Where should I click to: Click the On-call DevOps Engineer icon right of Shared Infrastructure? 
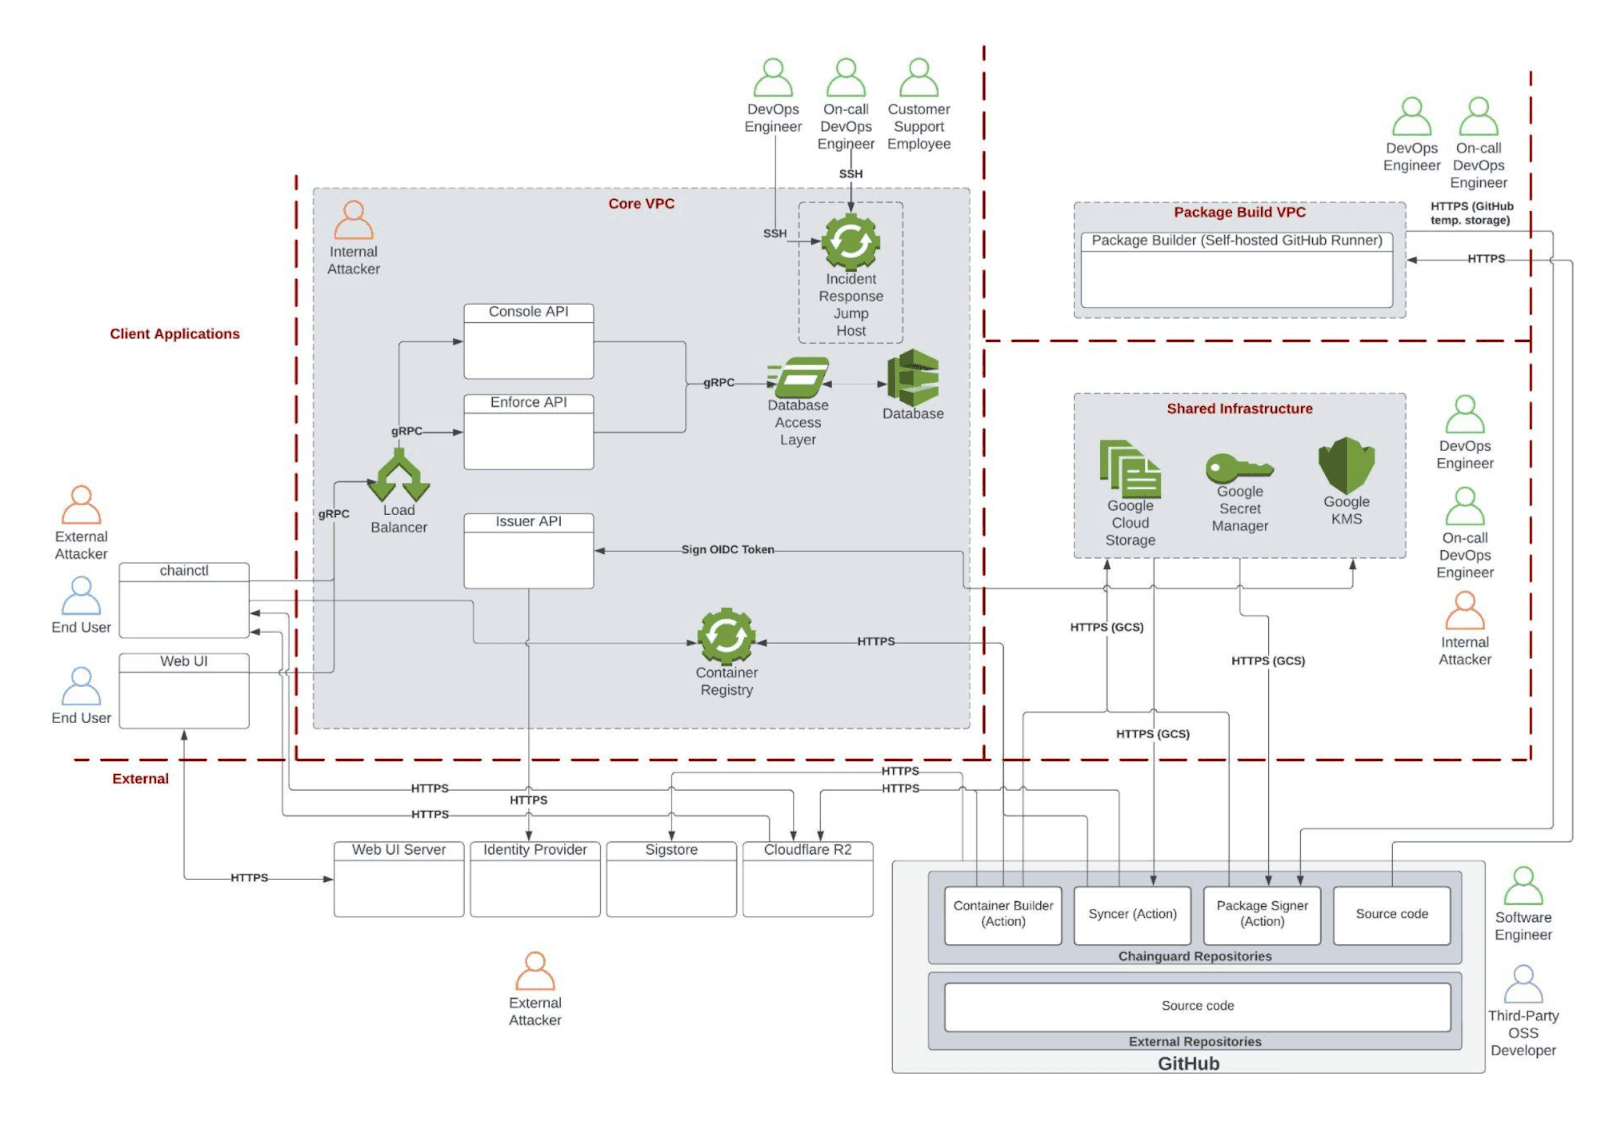click(1464, 506)
